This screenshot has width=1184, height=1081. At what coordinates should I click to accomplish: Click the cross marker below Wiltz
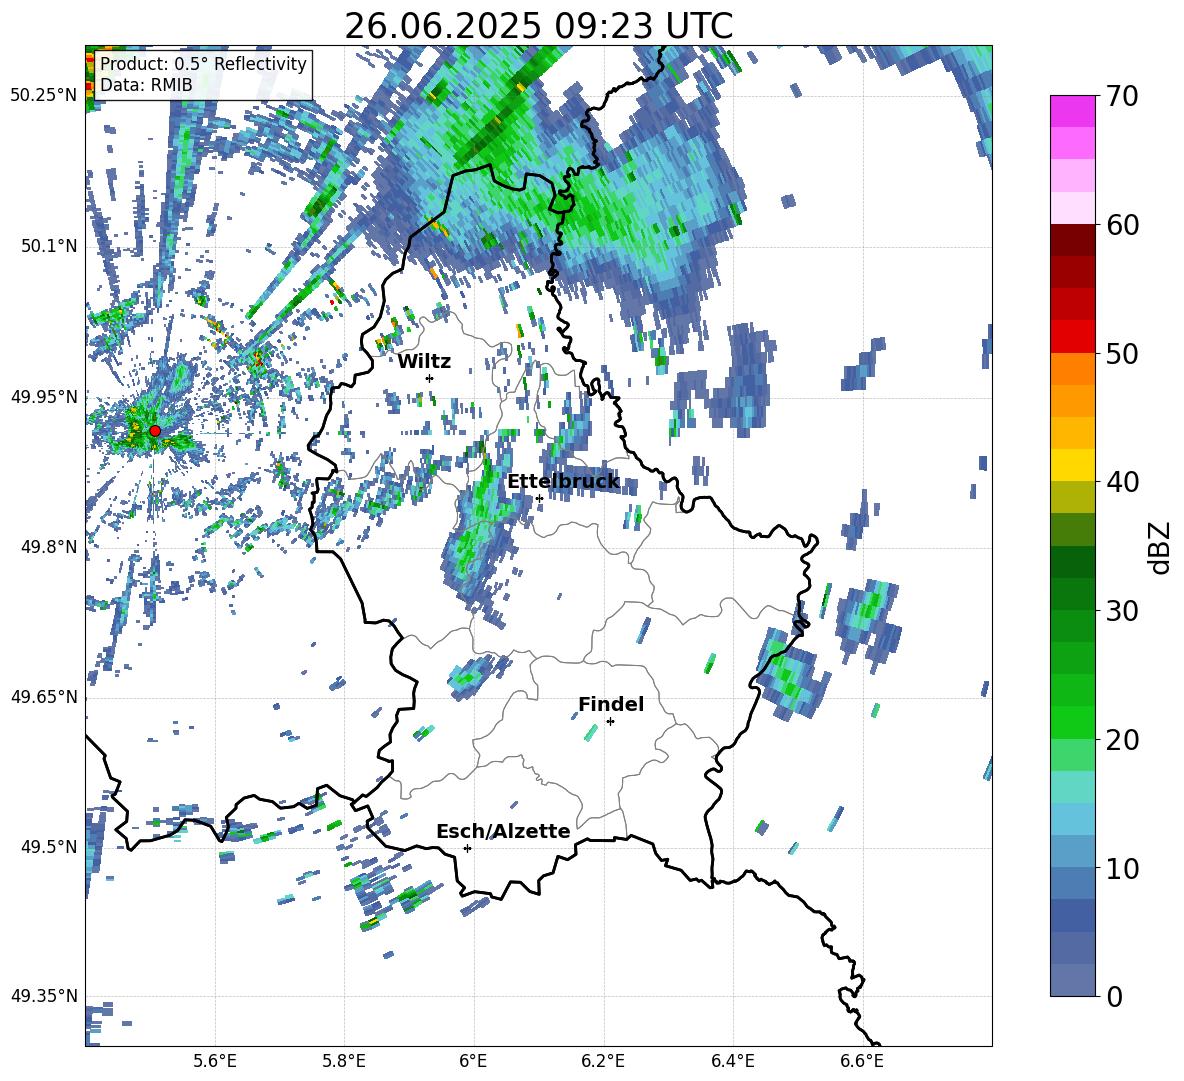coord(430,378)
